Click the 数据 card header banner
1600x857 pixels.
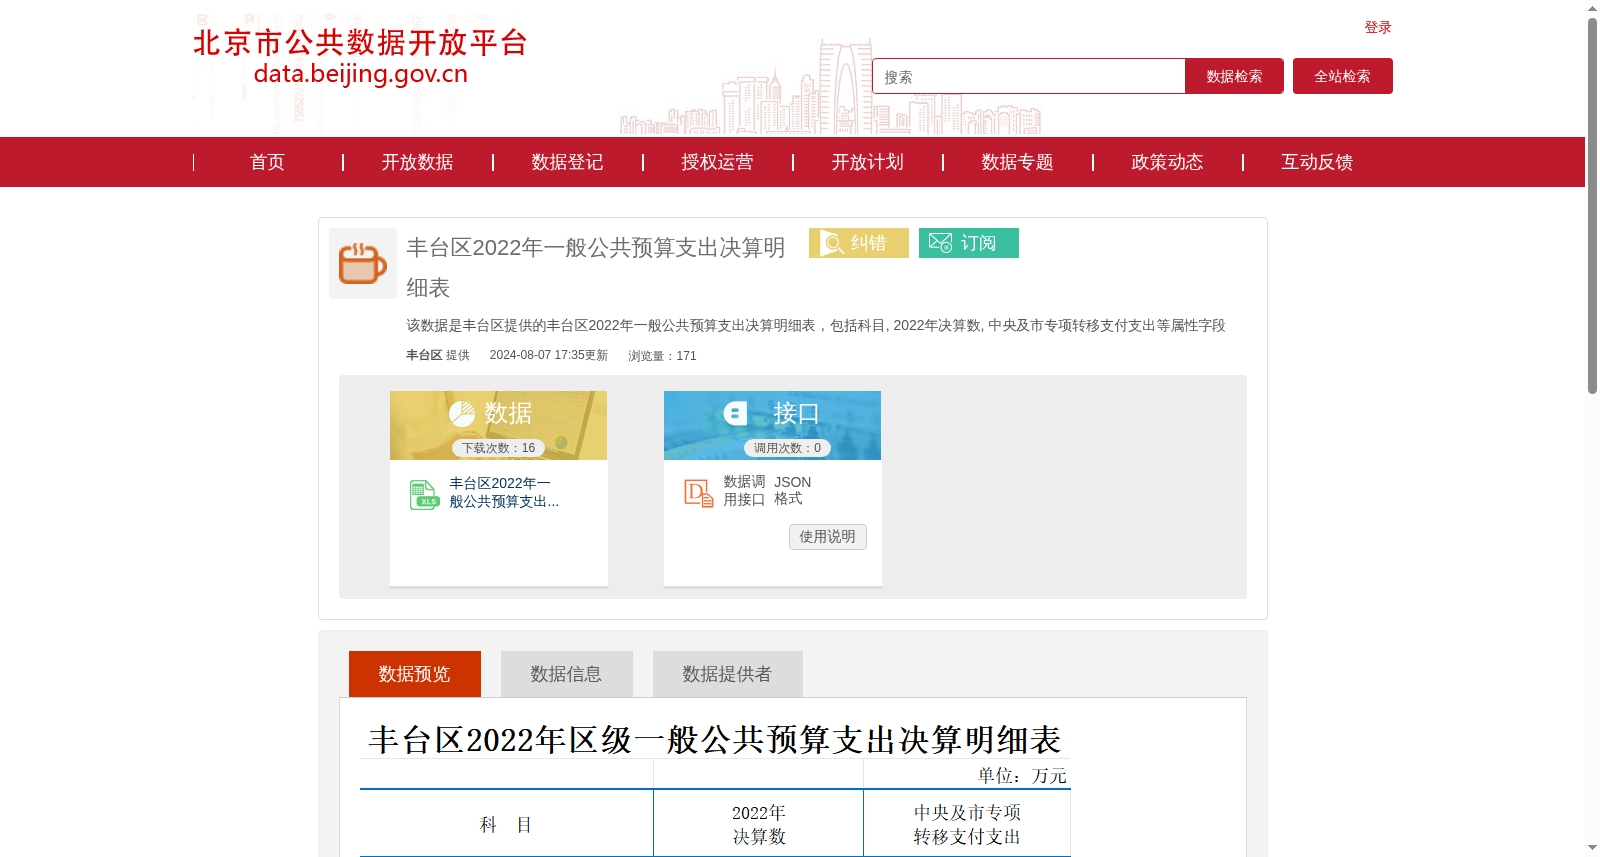tap(498, 425)
